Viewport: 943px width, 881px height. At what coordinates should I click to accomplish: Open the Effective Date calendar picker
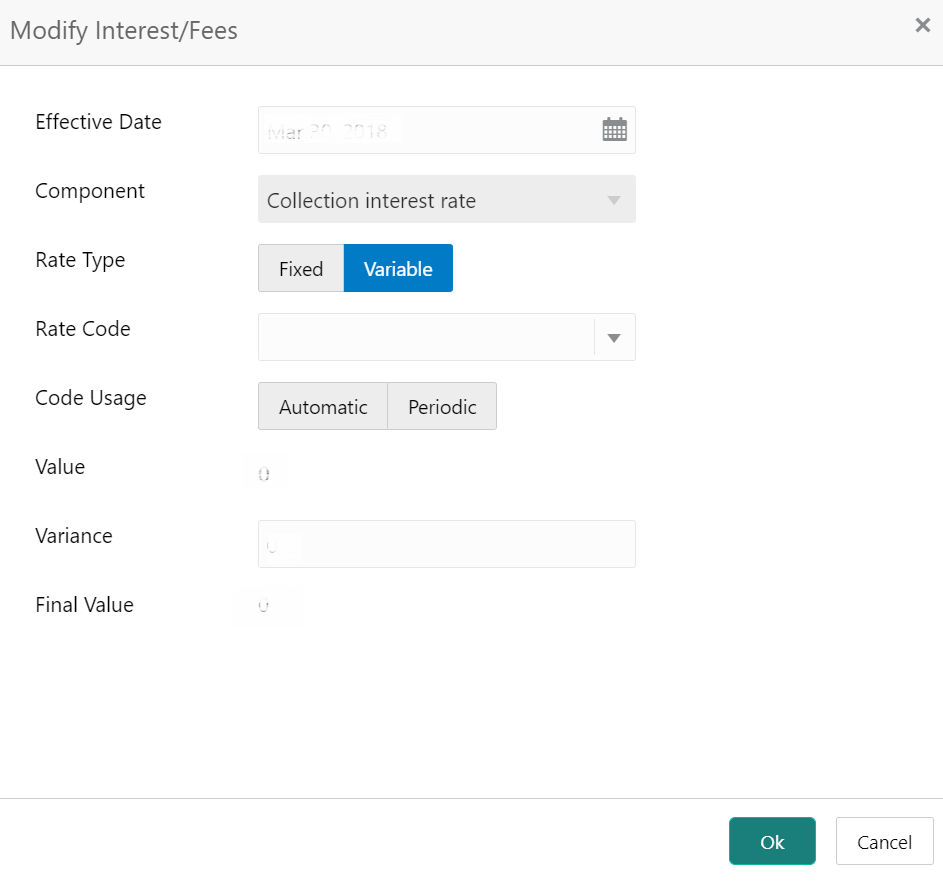click(614, 130)
